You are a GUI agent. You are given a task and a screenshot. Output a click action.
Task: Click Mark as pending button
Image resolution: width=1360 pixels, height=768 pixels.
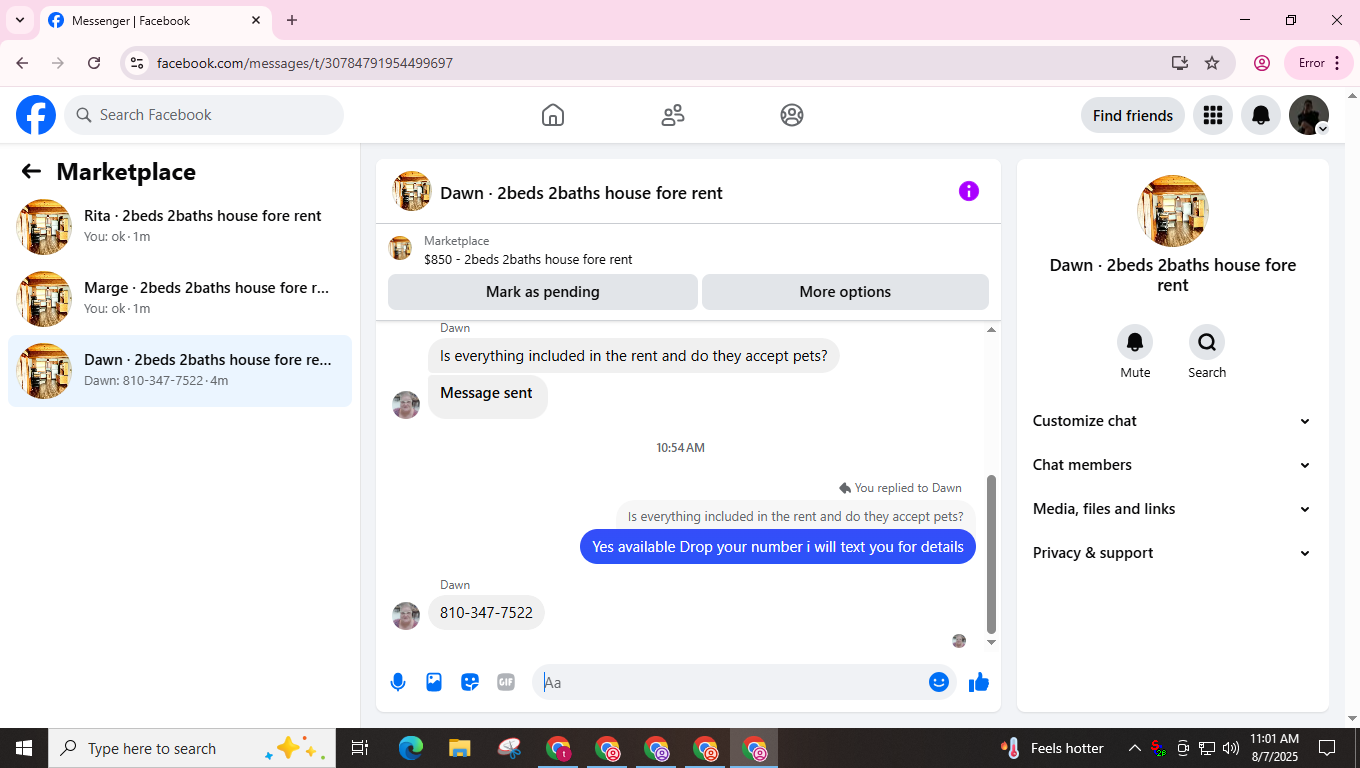click(x=543, y=292)
